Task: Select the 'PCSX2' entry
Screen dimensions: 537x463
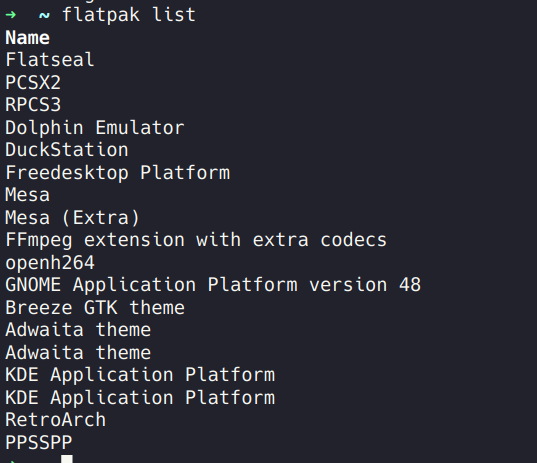Action: 33,83
